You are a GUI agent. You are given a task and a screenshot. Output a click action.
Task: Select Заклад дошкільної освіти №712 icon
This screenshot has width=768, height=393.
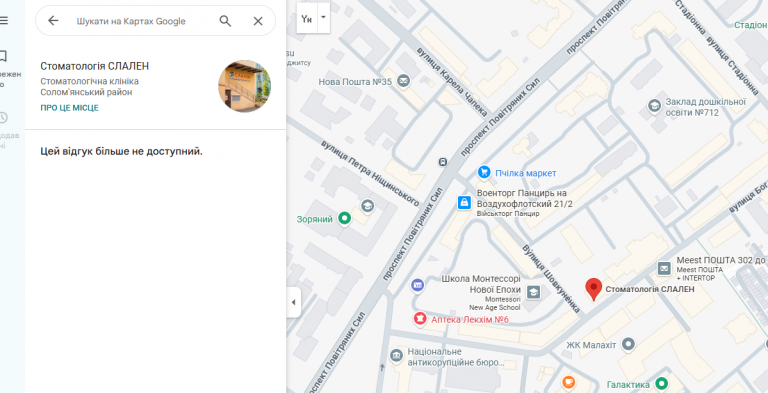654,106
